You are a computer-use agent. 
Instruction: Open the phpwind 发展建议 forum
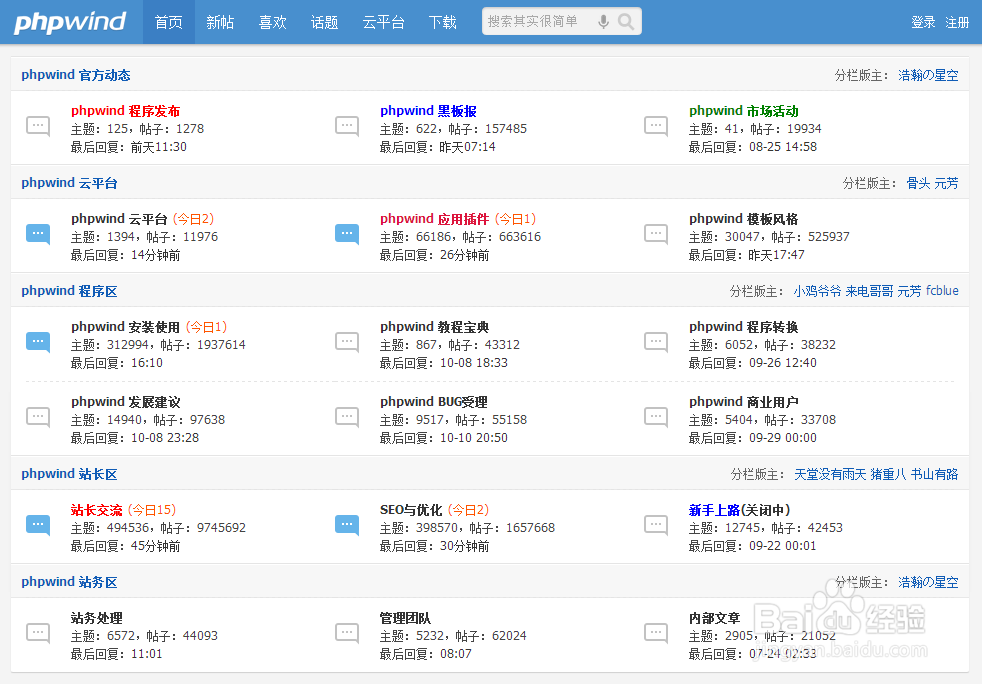click(x=125, y=402)
